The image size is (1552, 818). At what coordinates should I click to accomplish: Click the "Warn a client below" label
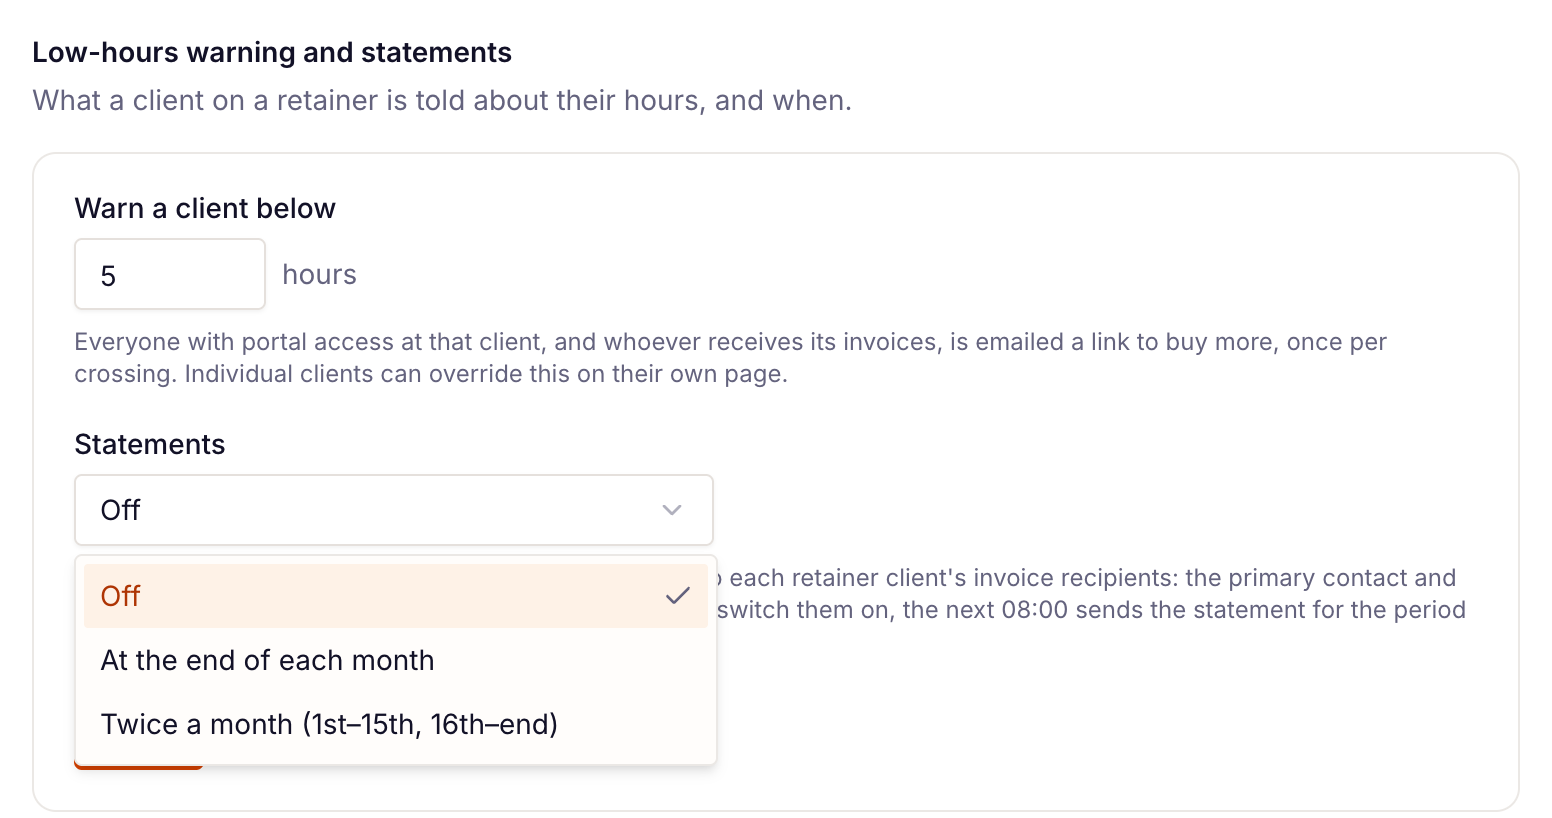point(205,208)
